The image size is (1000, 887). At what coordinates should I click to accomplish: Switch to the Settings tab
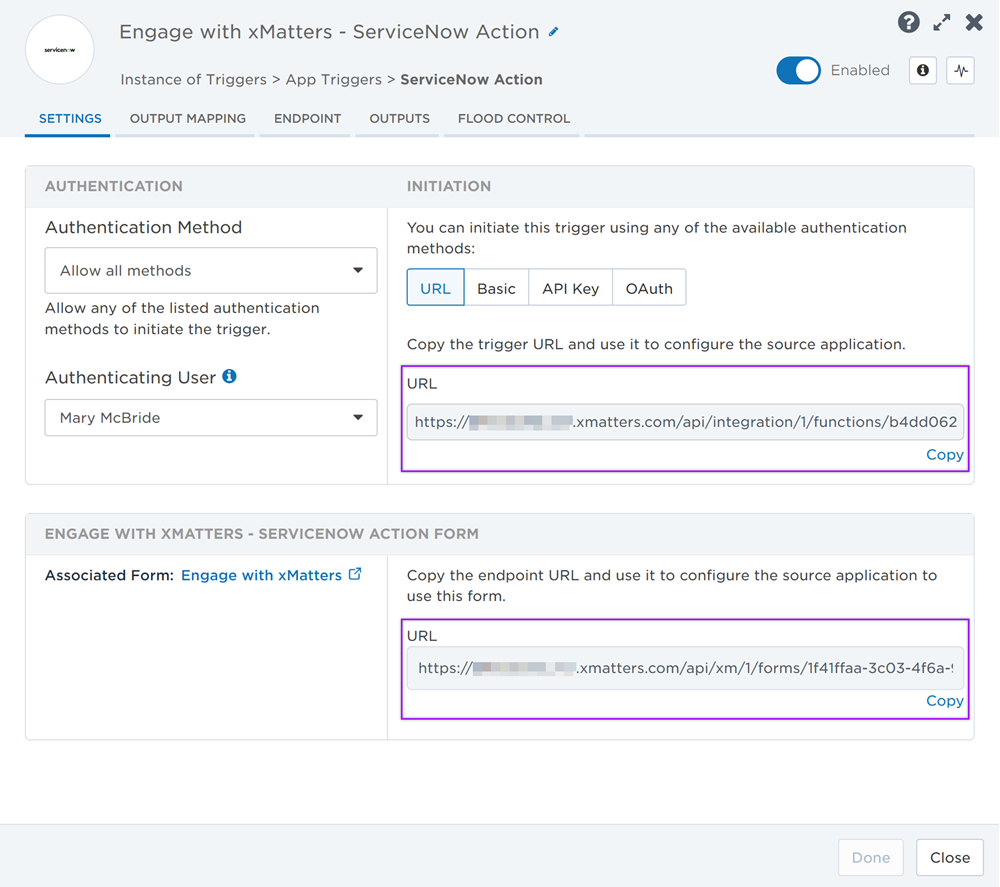(70, 119)
